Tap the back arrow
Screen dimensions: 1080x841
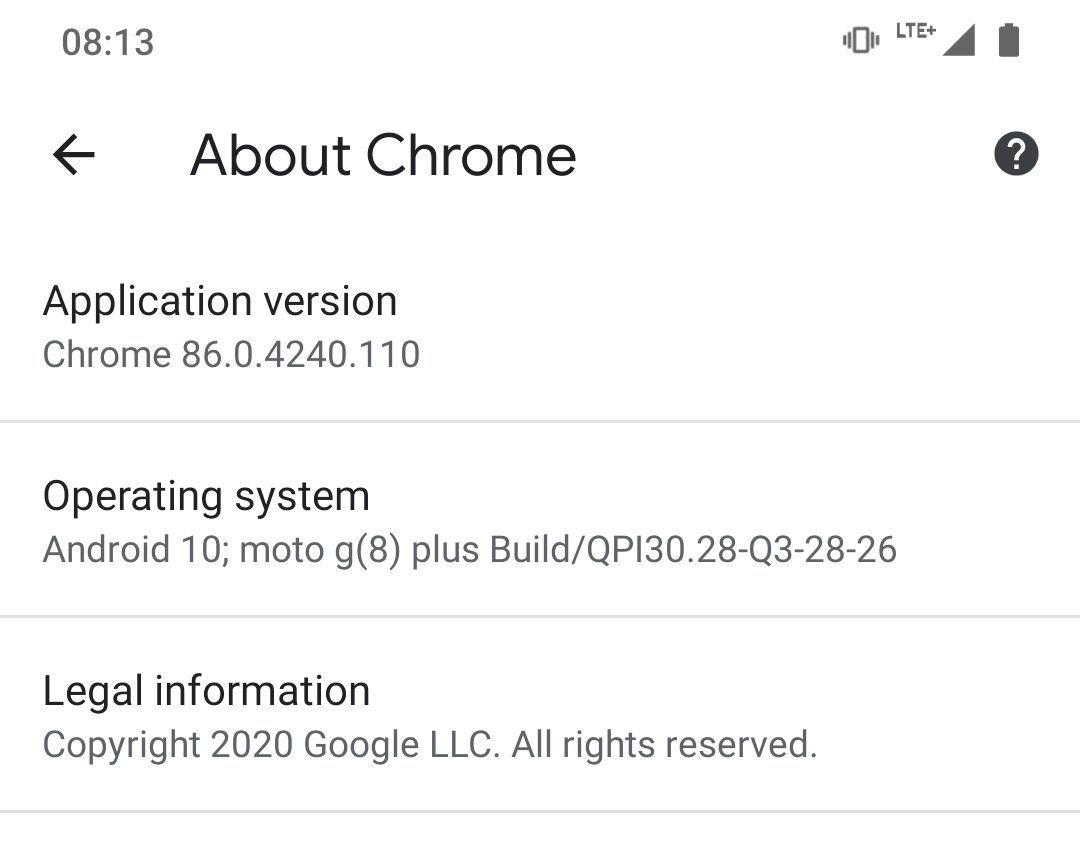click(x=74, y=155)
